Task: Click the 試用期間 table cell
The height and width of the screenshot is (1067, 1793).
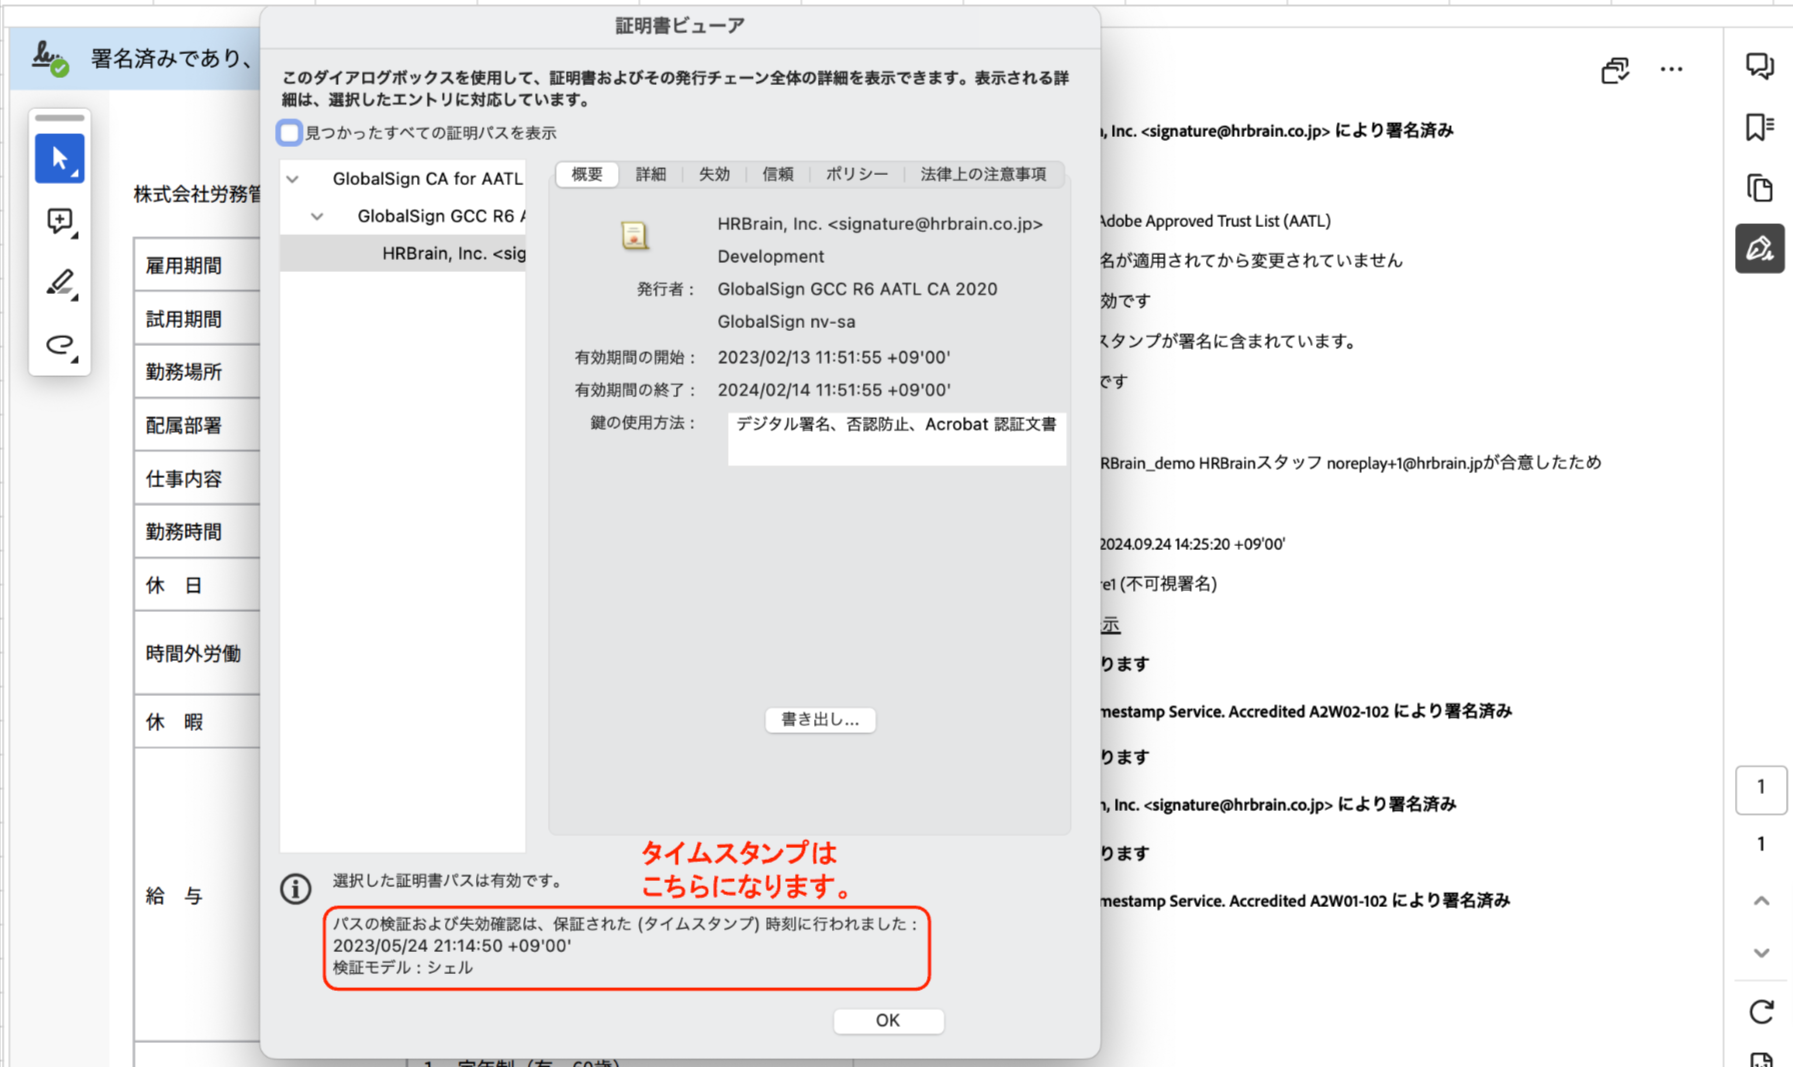Action: click(x=197, y=318)
